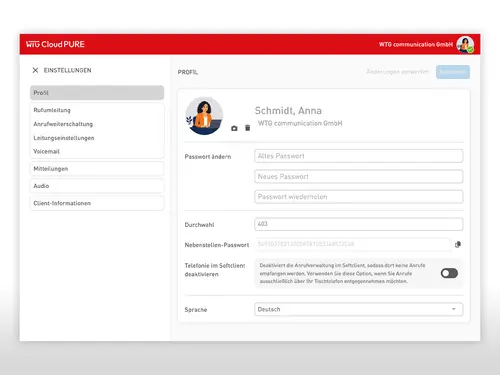Image resolution: width=500 pixels, height=375 pixels.
Task: Open the Rufumleitung settings
Action: click(x=97, y=110)
